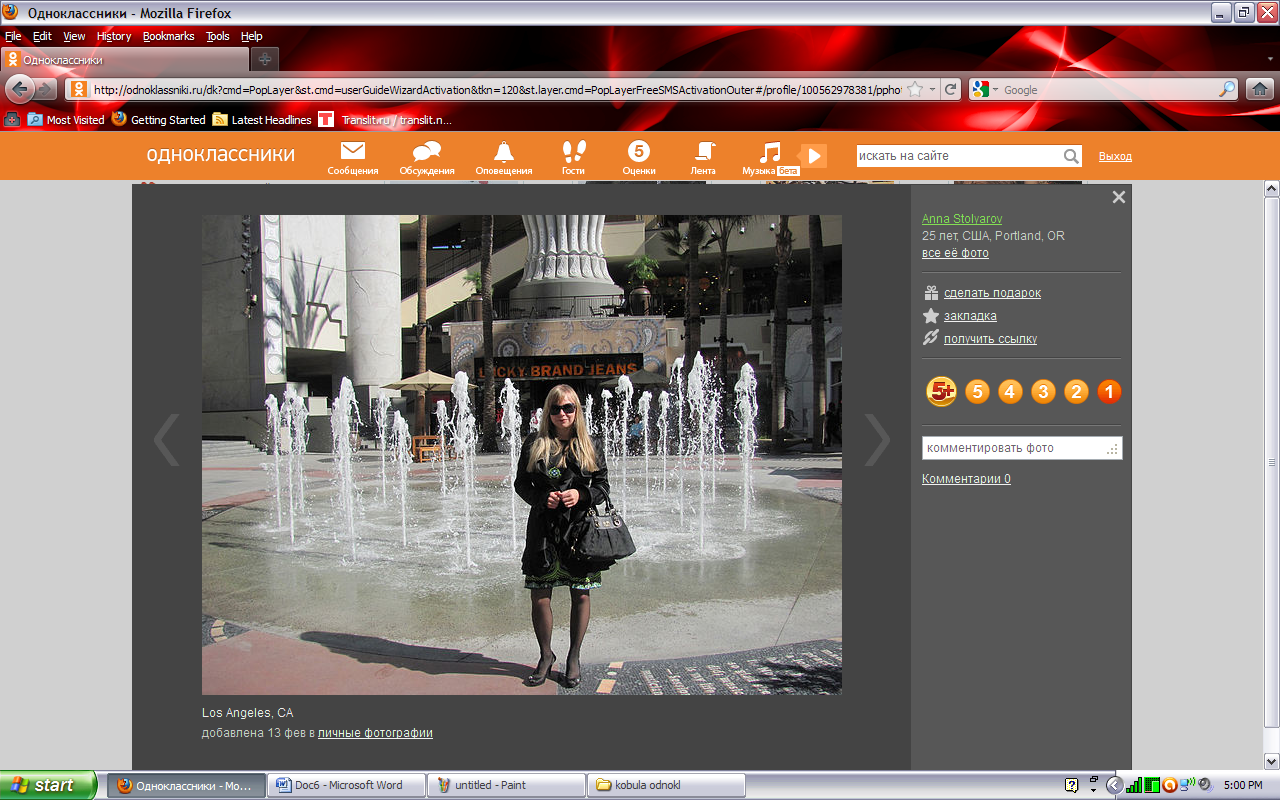Click Google search bar magnifier
1280x800 pixels.
[1227, 89]
